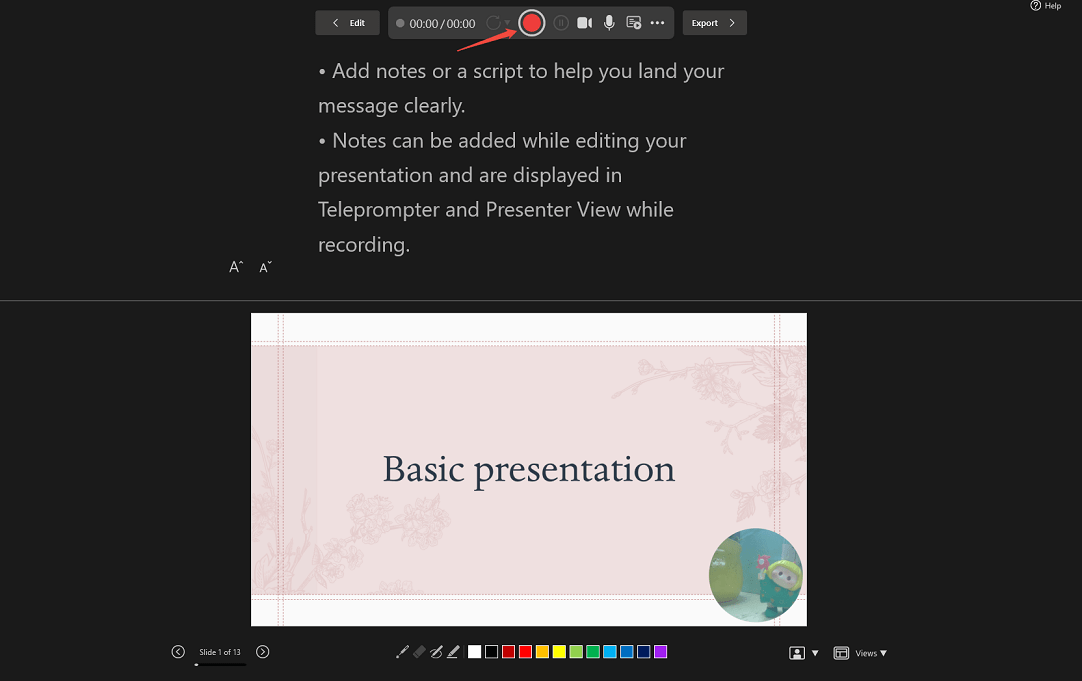Go back to Edit mode
This screenshot has height=681, width=1082.
click(347, 22)
